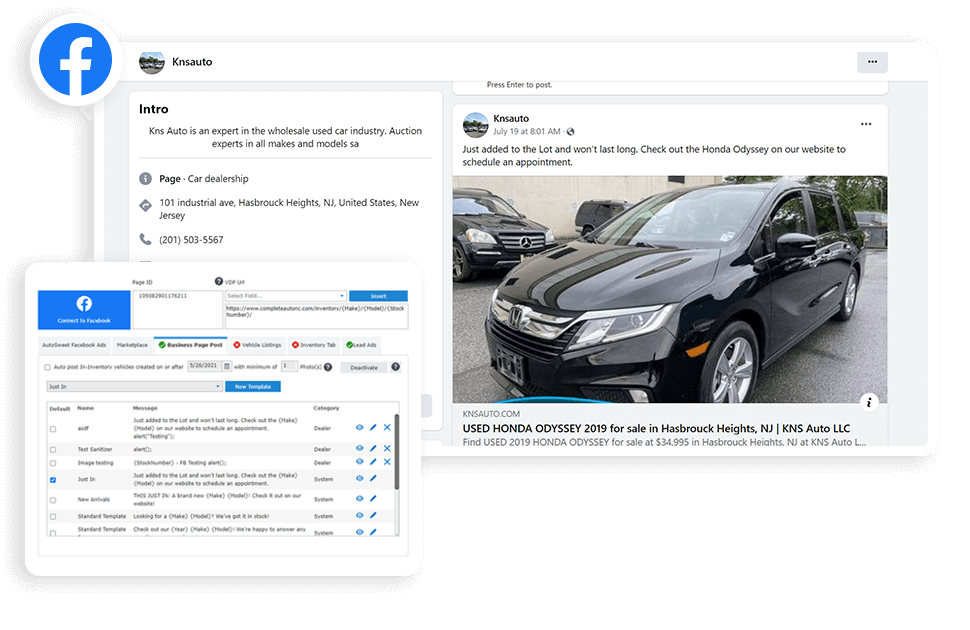
Task: Open the Honda Odyssey post options menu
Action: pyautogui.click(x=866, y=124)
